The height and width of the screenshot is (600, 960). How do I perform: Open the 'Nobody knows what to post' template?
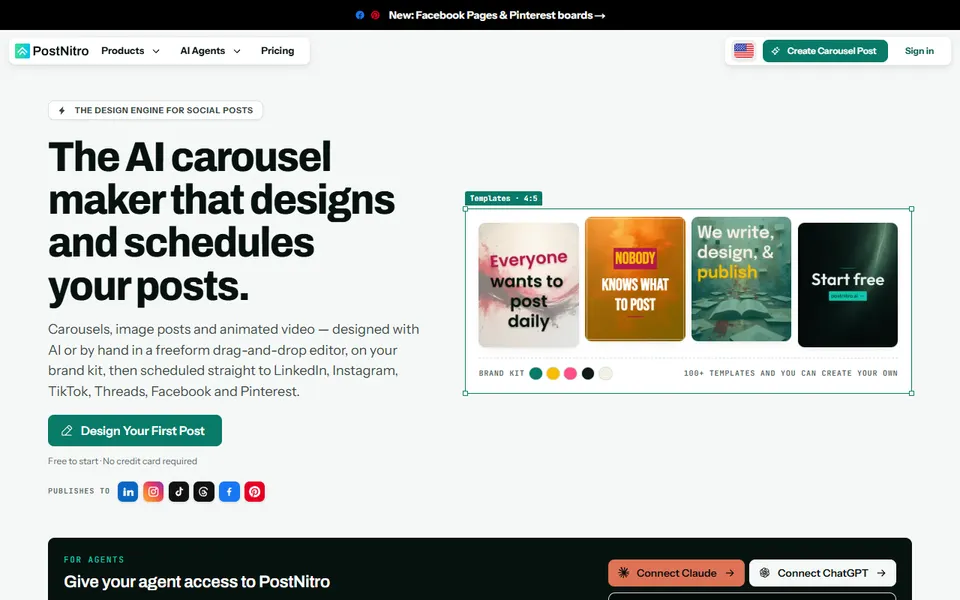(x=635, y=279)
